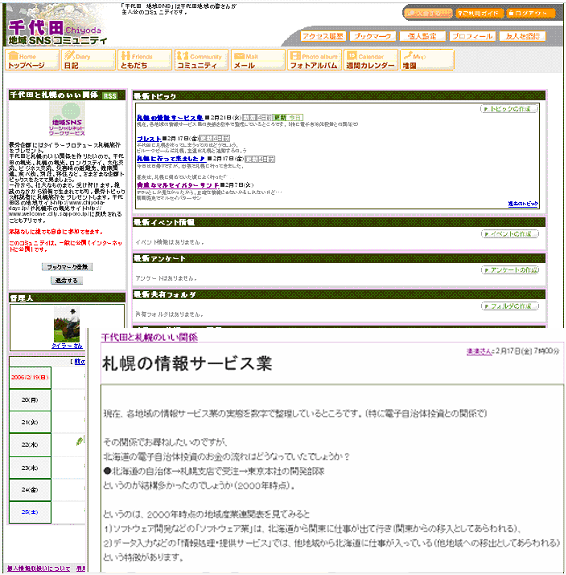
Task: Click the green pencil icon in the calendar
Action: [x=80, y=442]
